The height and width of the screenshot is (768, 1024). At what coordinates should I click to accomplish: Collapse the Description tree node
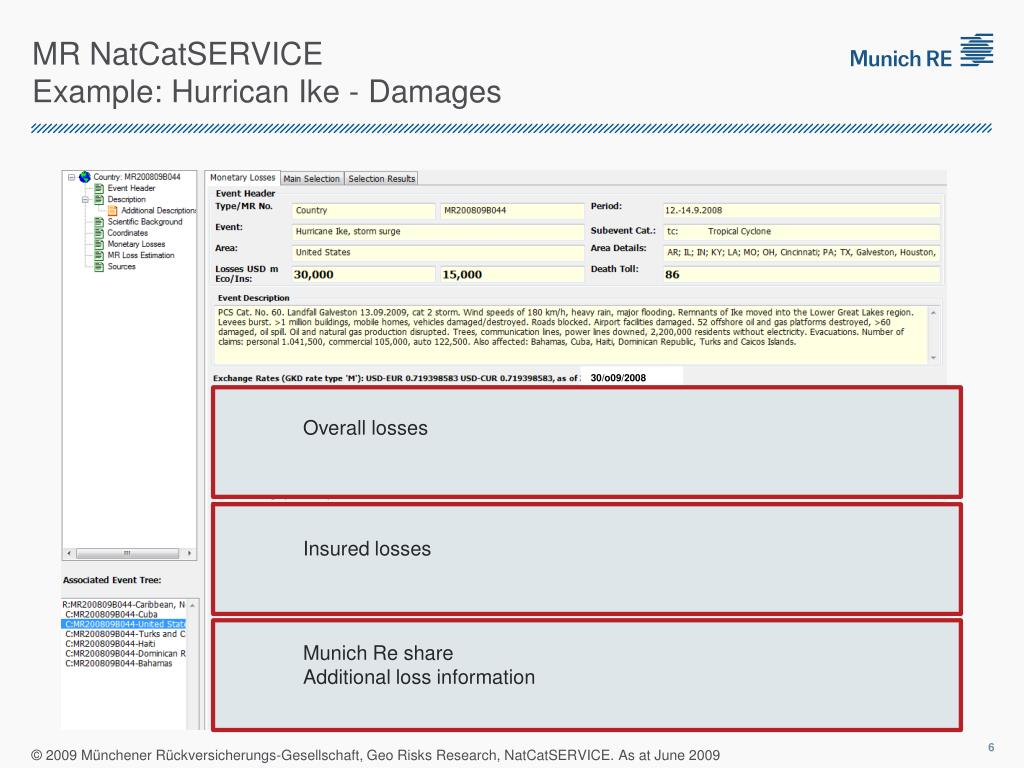[x=86, y=199]
